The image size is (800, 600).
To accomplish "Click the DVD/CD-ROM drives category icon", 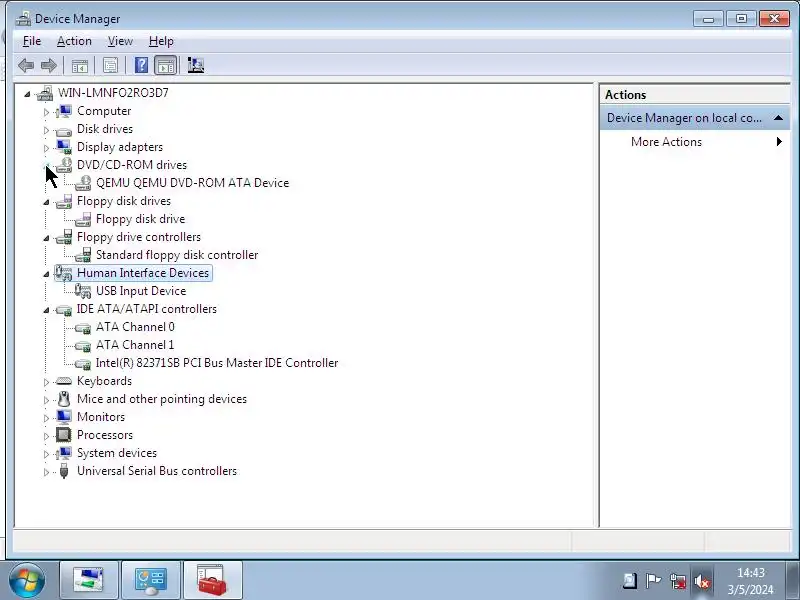I will pyautogui.click(x=64, y=165).
